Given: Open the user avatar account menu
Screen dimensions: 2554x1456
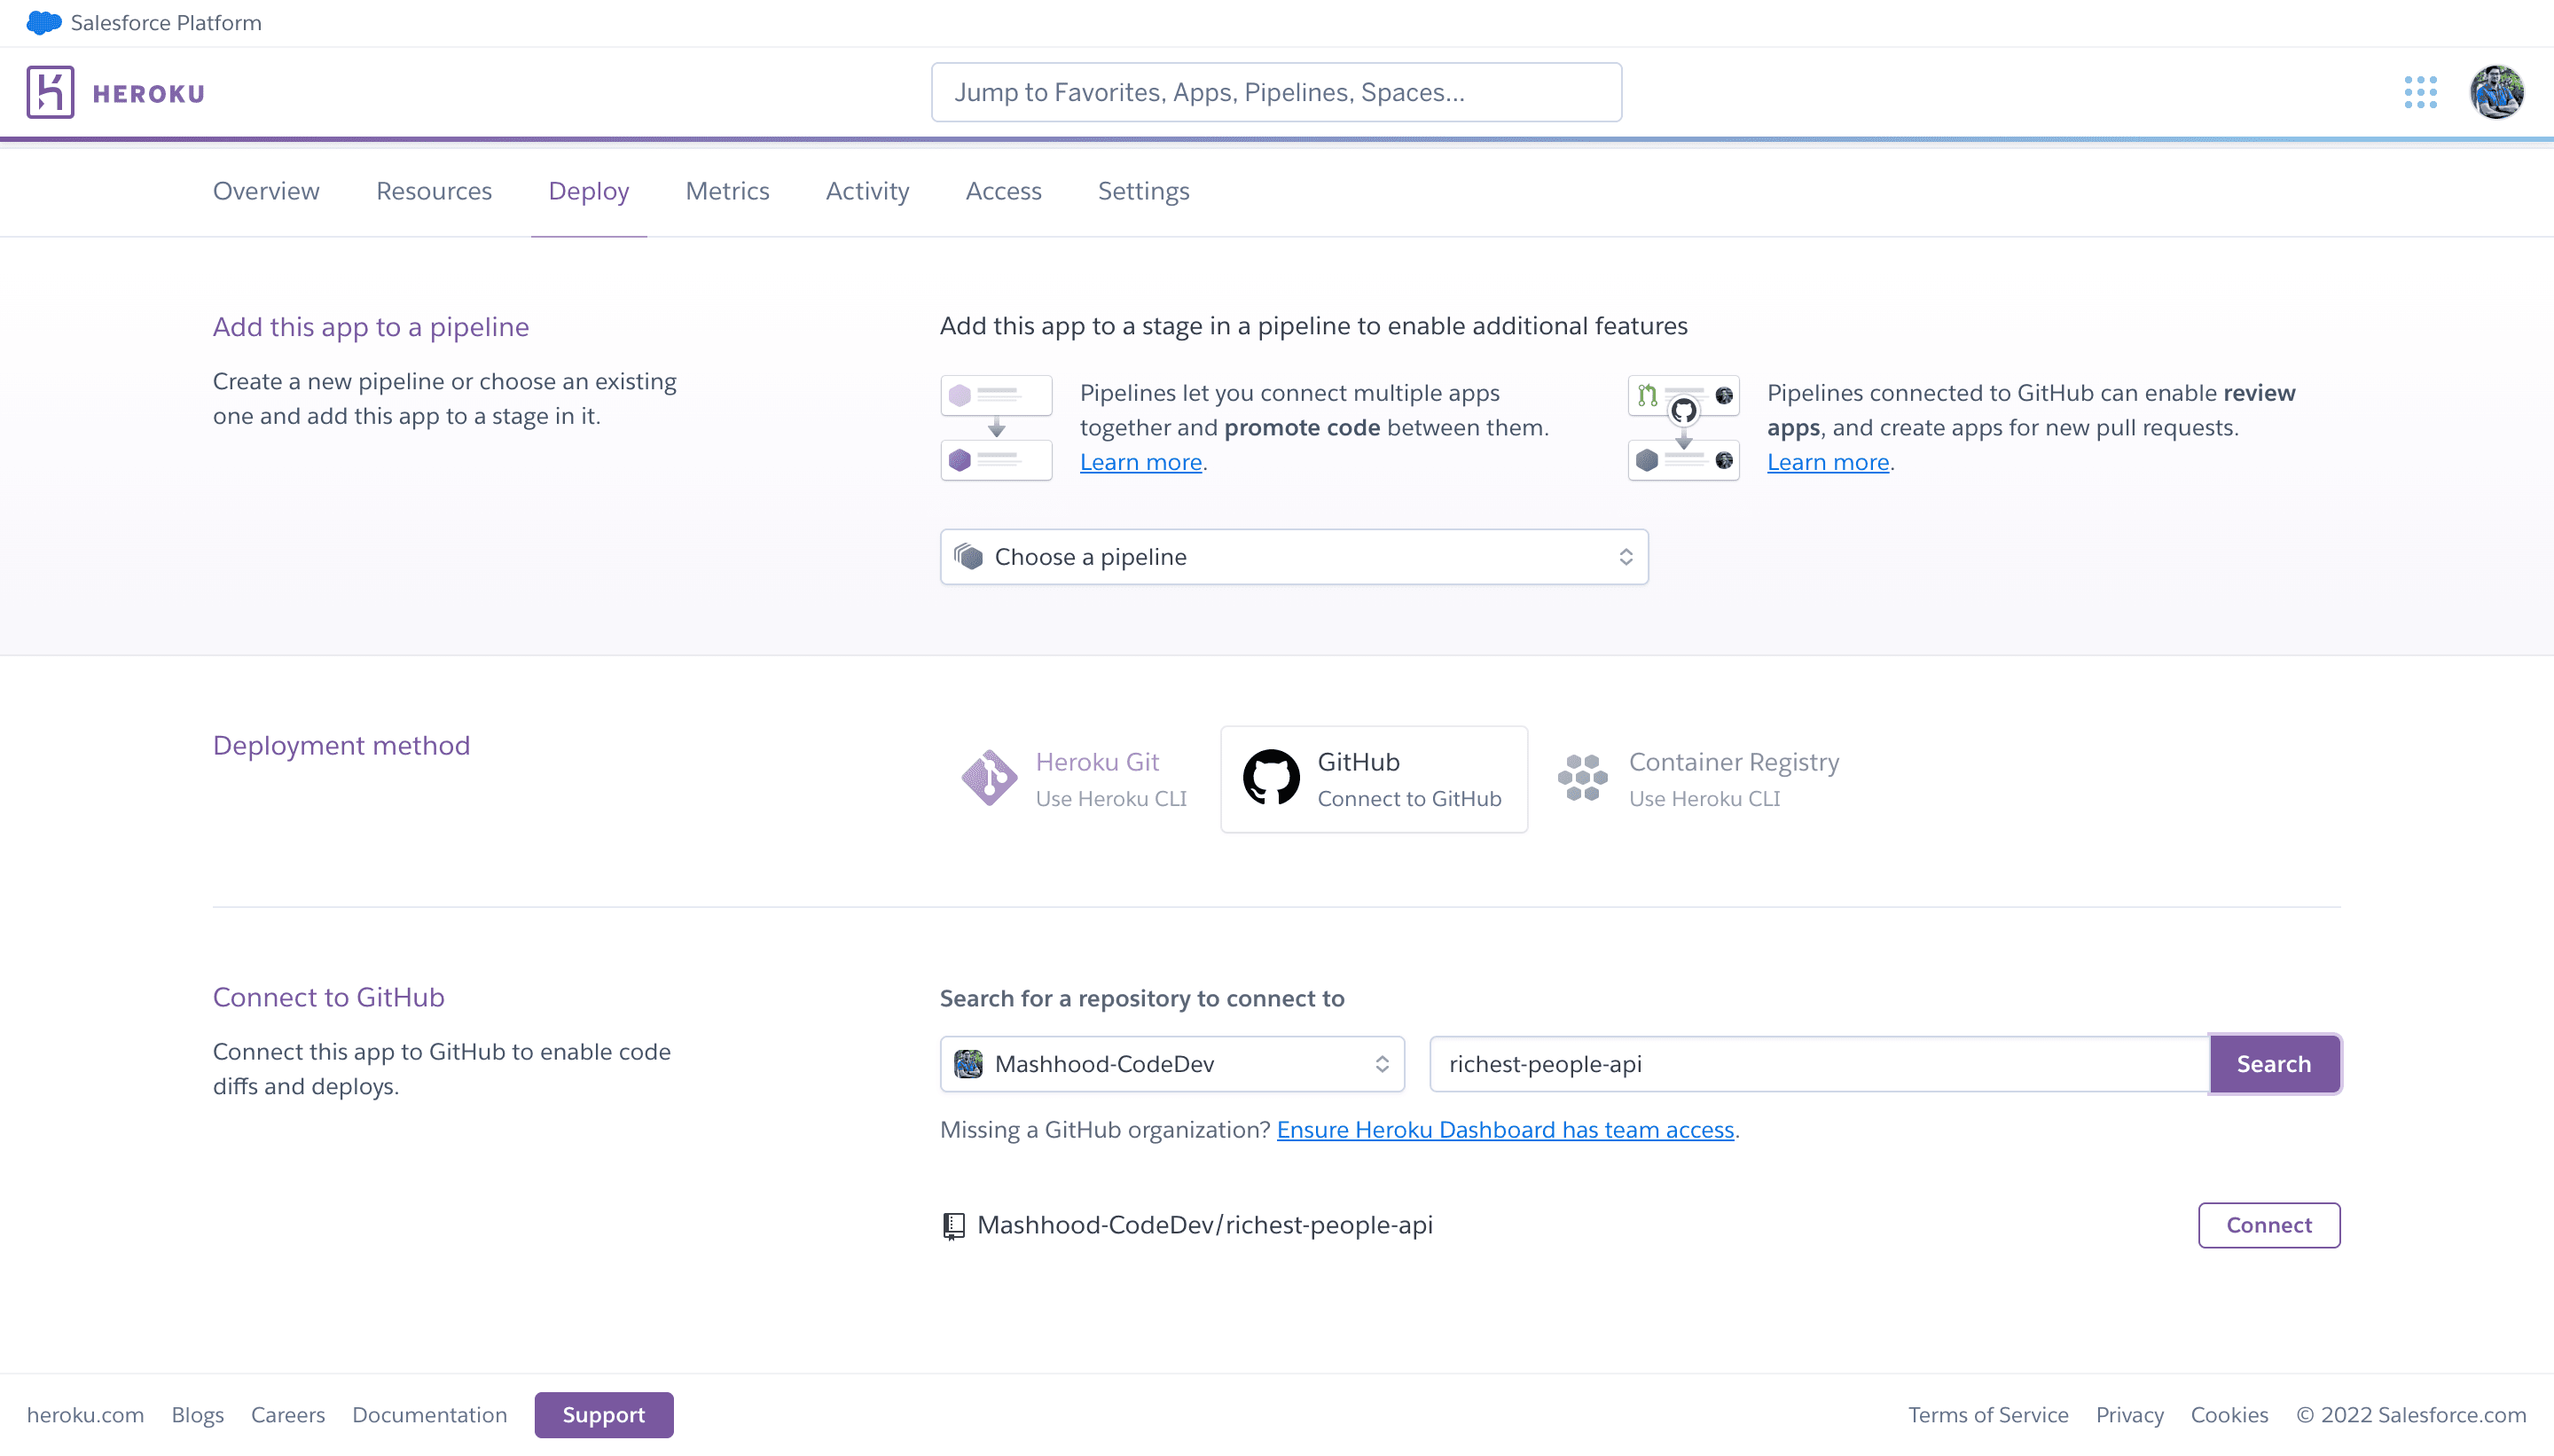Looking at the screenshot, I should click(2496, 92).
